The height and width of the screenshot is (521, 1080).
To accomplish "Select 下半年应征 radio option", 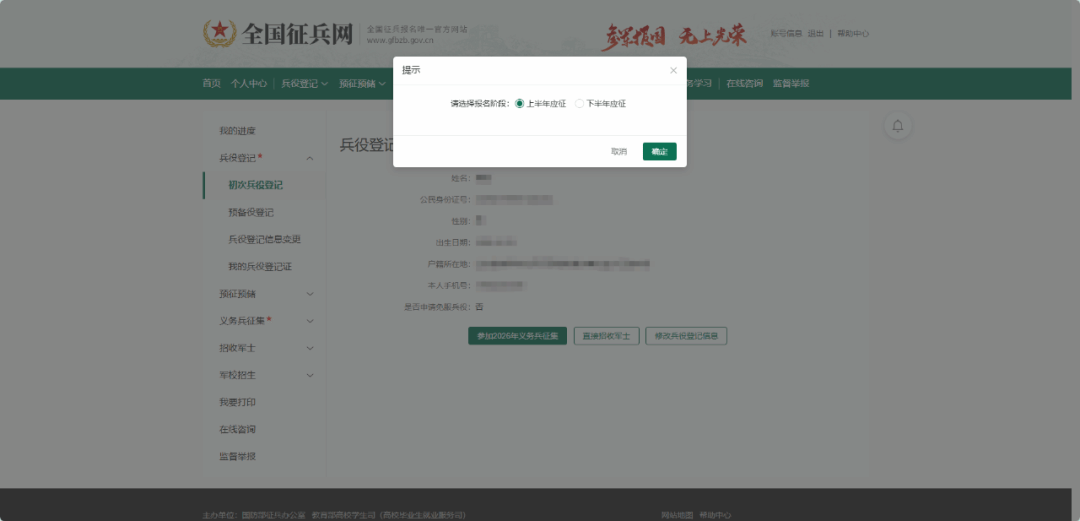I will (x=579, y=104).
